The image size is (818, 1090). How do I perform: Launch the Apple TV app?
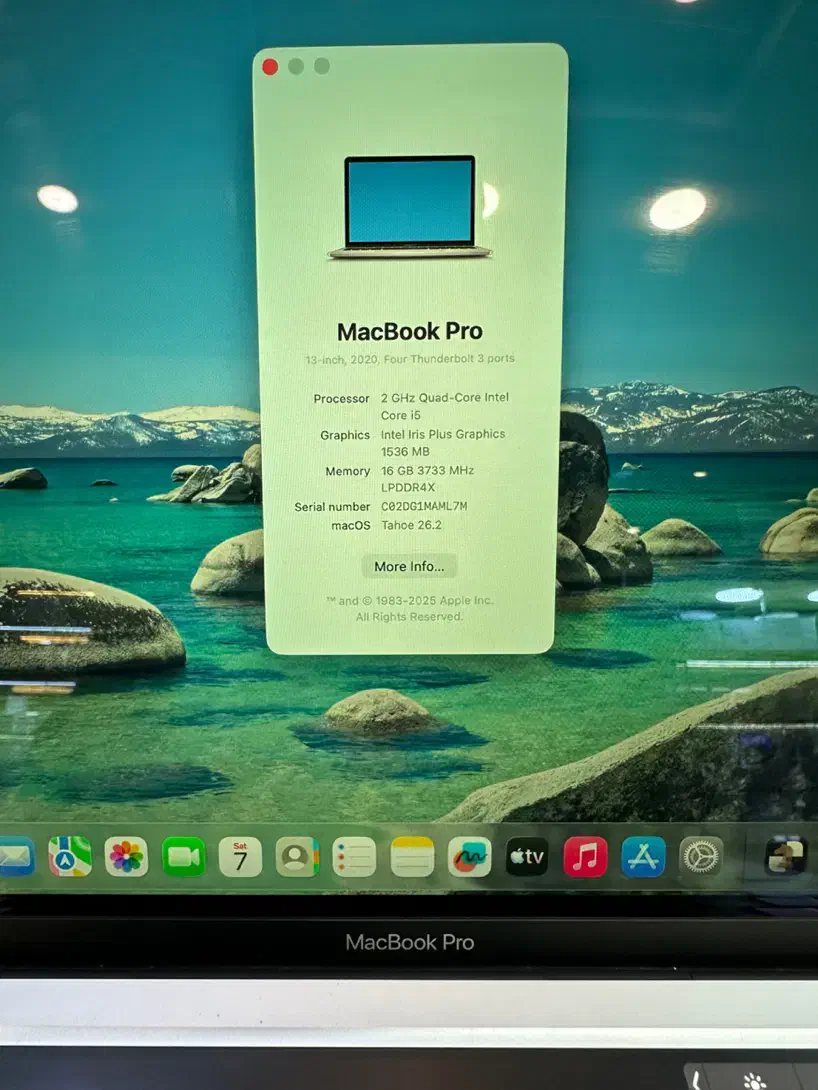coord(527,856)
